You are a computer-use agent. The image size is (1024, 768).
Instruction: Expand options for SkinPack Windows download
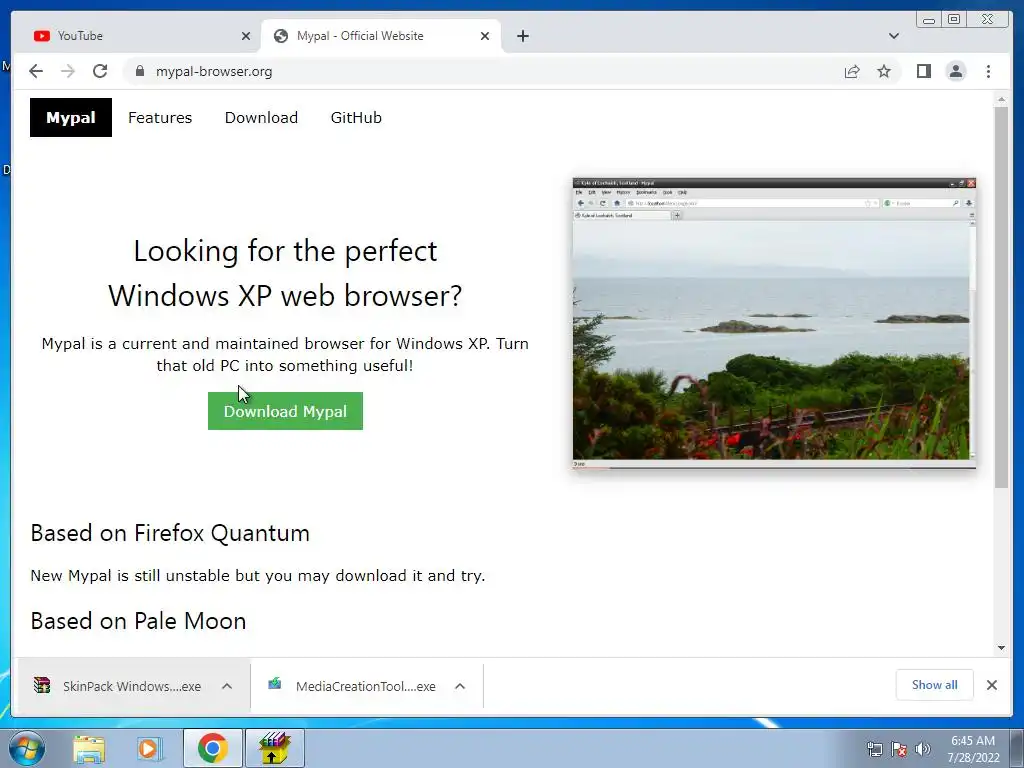(227, 686)
